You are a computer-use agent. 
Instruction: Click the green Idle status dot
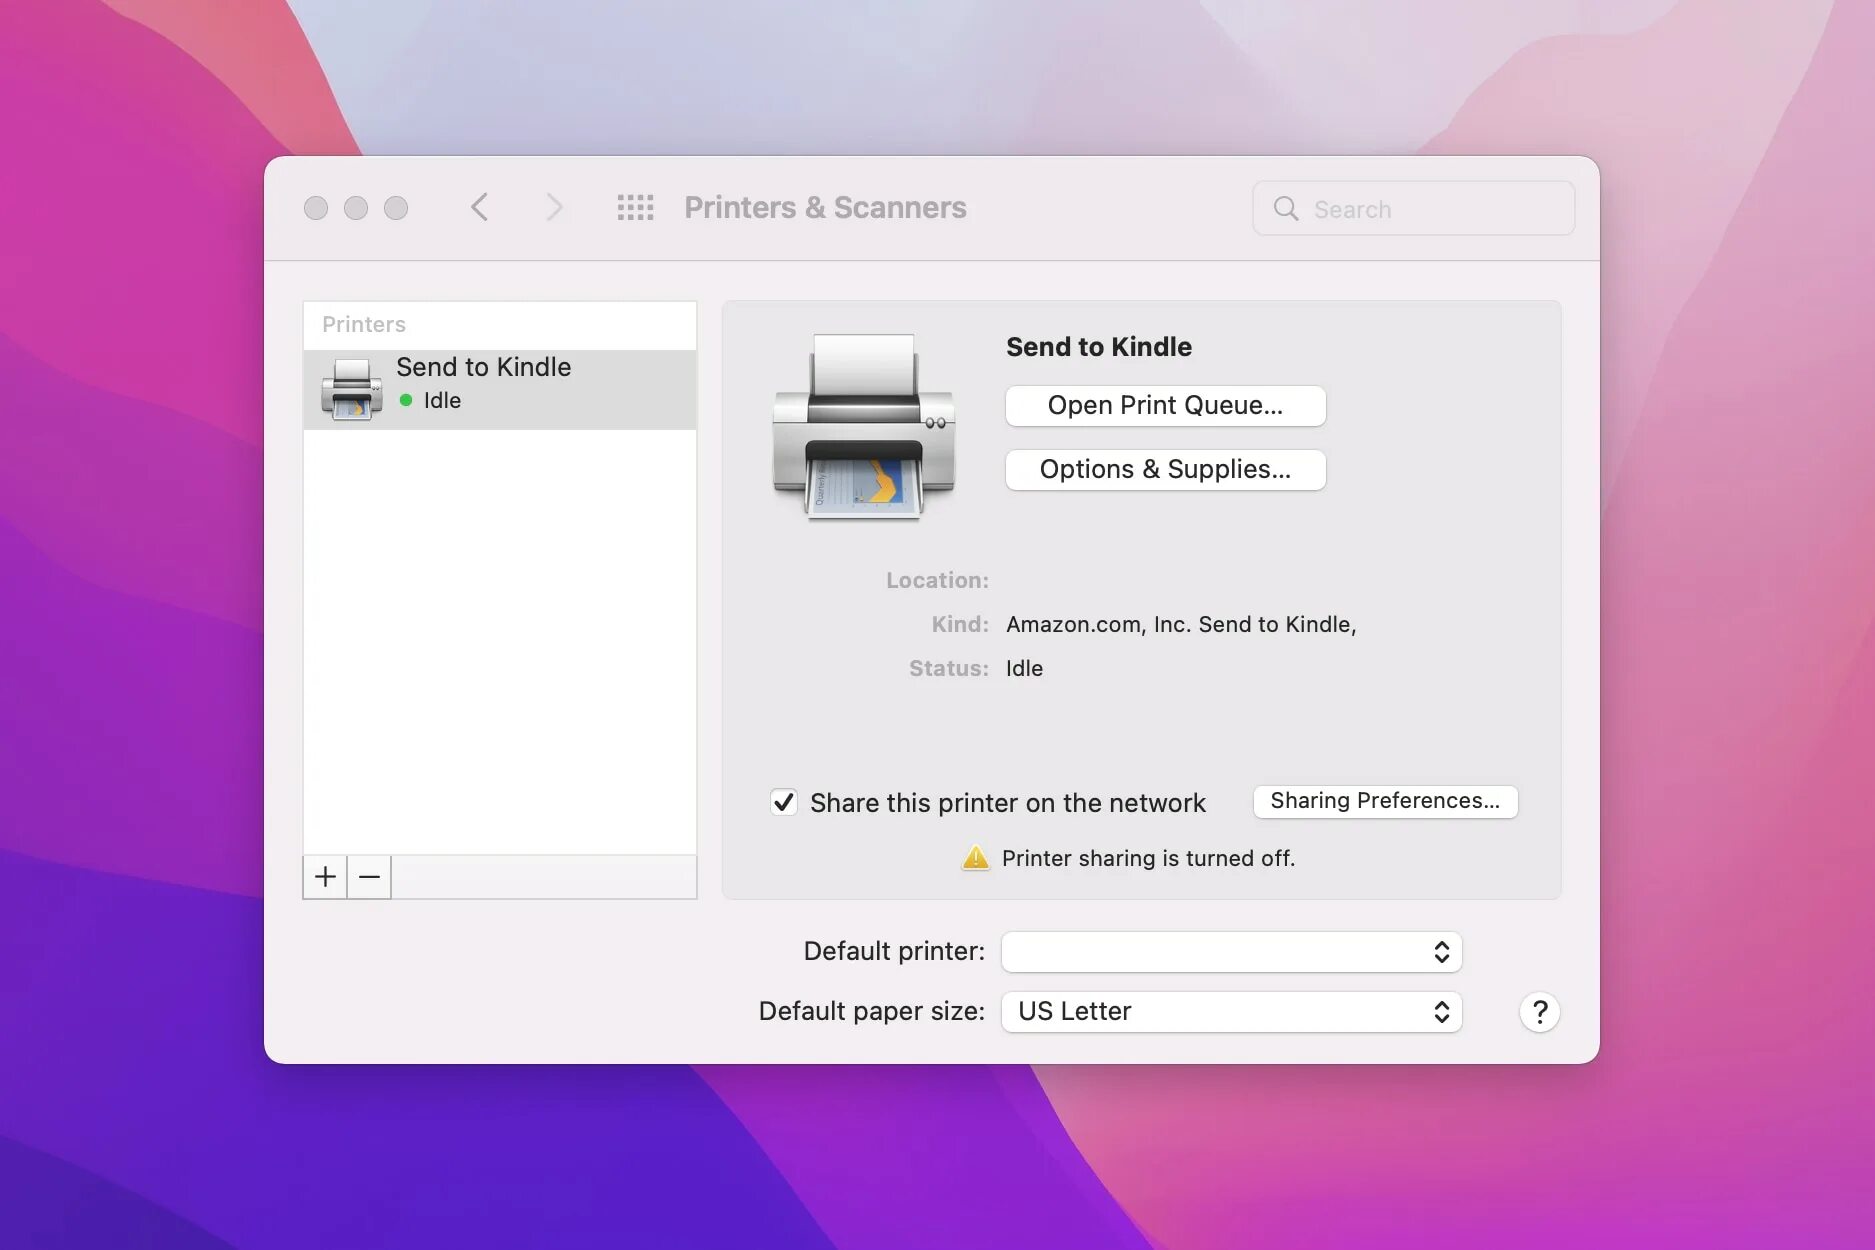point(406,400)
